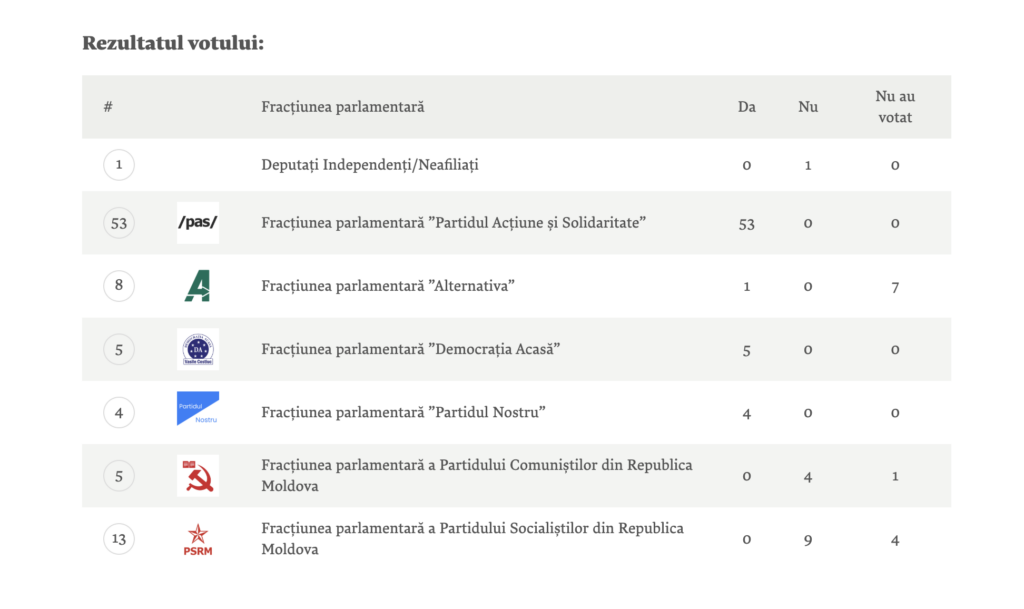Click the "Fracțiunea parlamentară" column header

tap(342, 107)
